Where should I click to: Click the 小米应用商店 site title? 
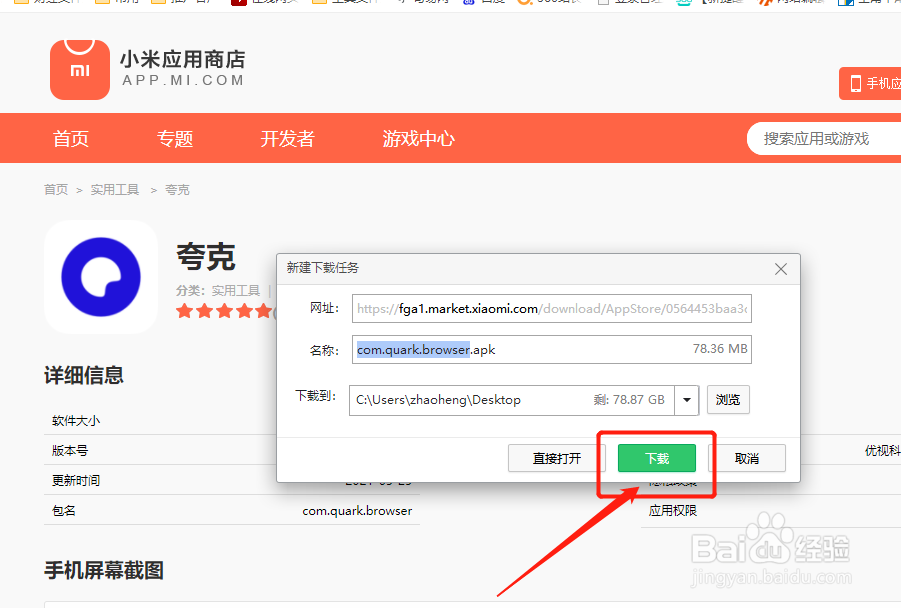[183, 59]
